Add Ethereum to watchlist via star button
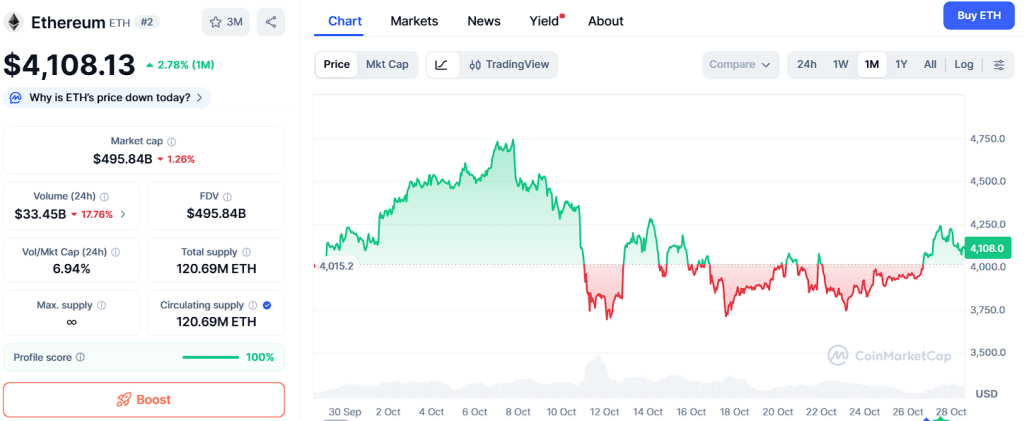This screenshot has width=1024, height=421. coord(226,22)
